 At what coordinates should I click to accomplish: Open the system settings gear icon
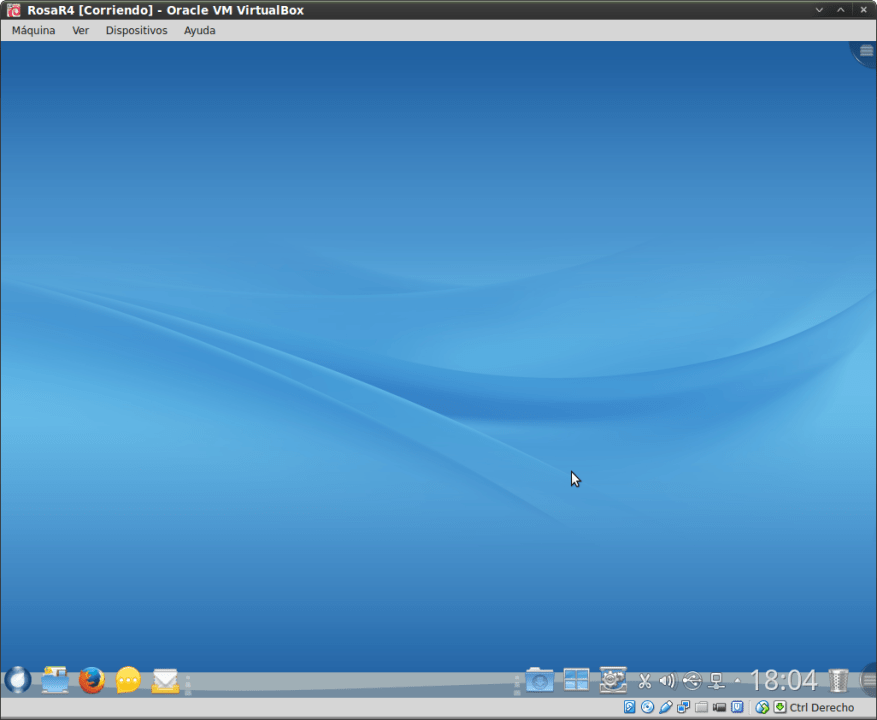pyautogui.click(x=613, y=681)
